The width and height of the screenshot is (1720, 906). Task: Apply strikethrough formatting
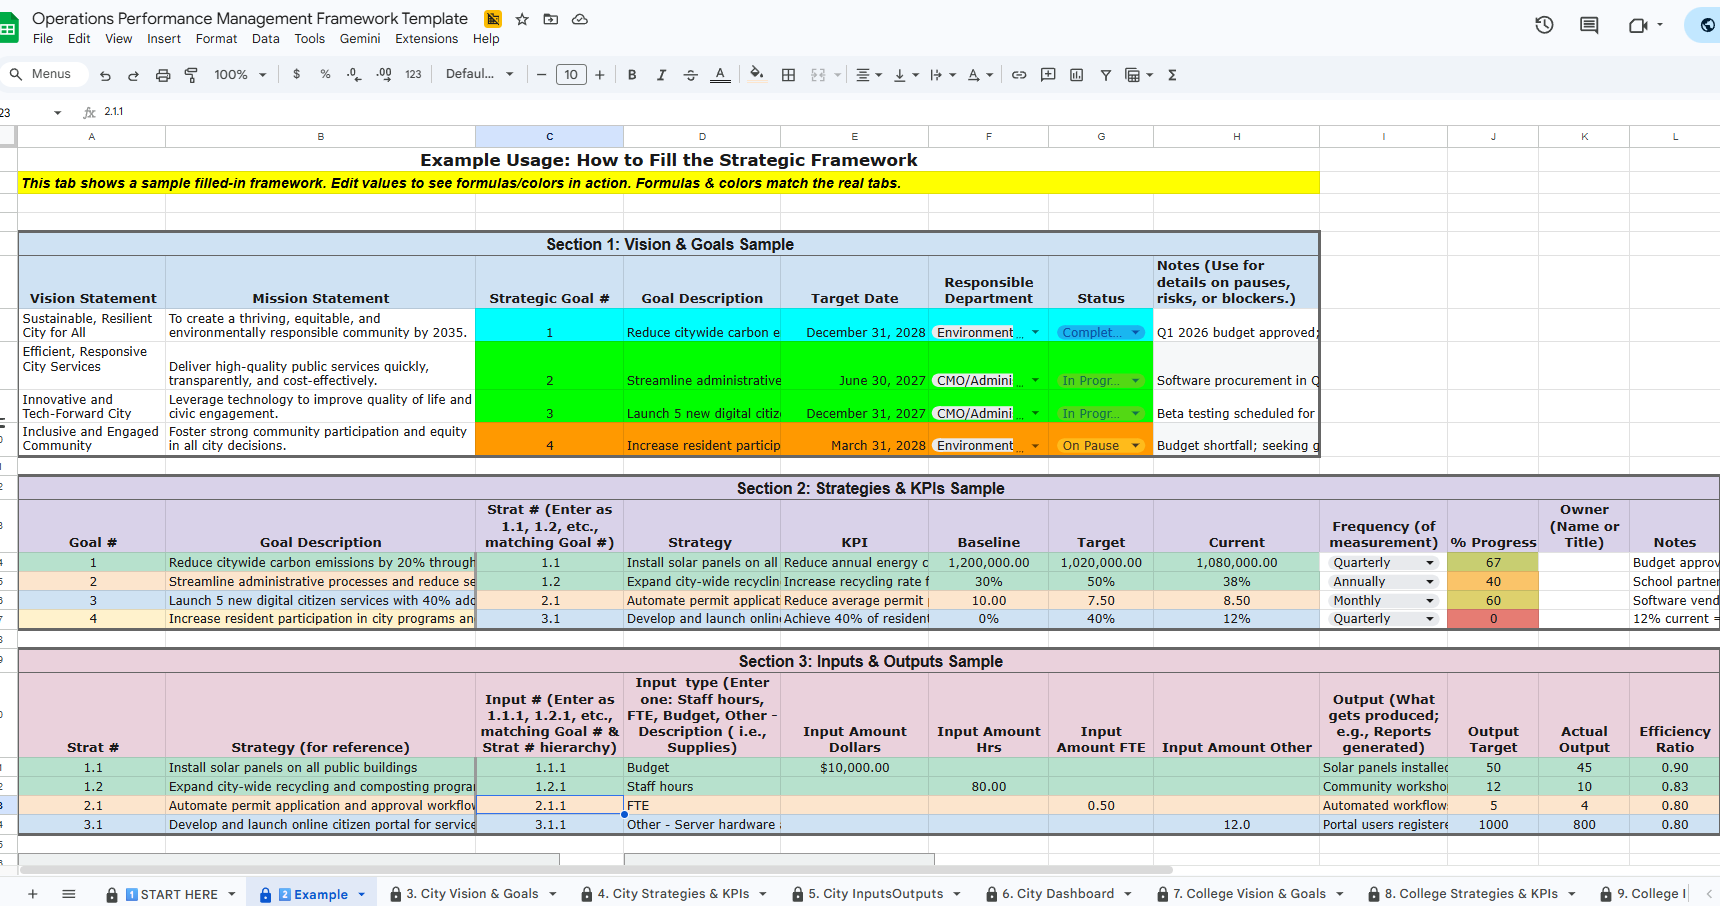pyautogui.click(x=690, y=74)
